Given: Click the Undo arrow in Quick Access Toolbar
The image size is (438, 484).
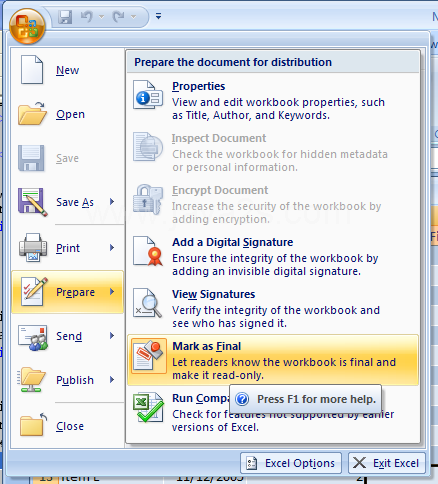Looking at the screenshot, I should [x=87, y=16].
